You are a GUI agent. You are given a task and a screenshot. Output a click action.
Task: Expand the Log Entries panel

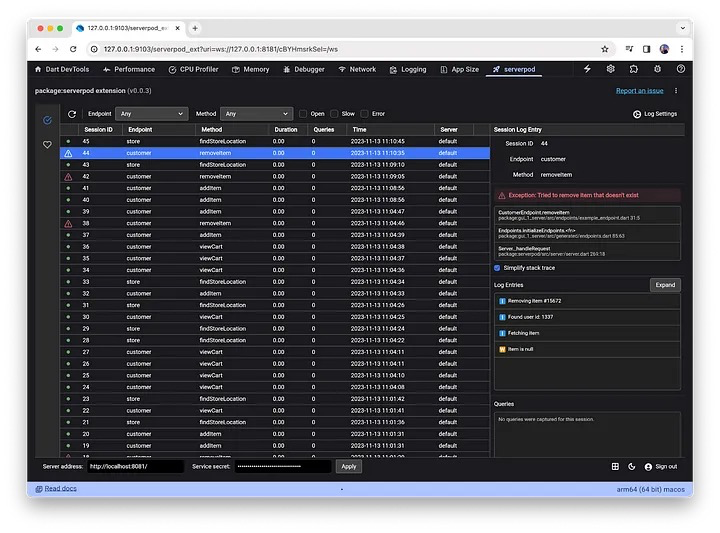[665, 285]
